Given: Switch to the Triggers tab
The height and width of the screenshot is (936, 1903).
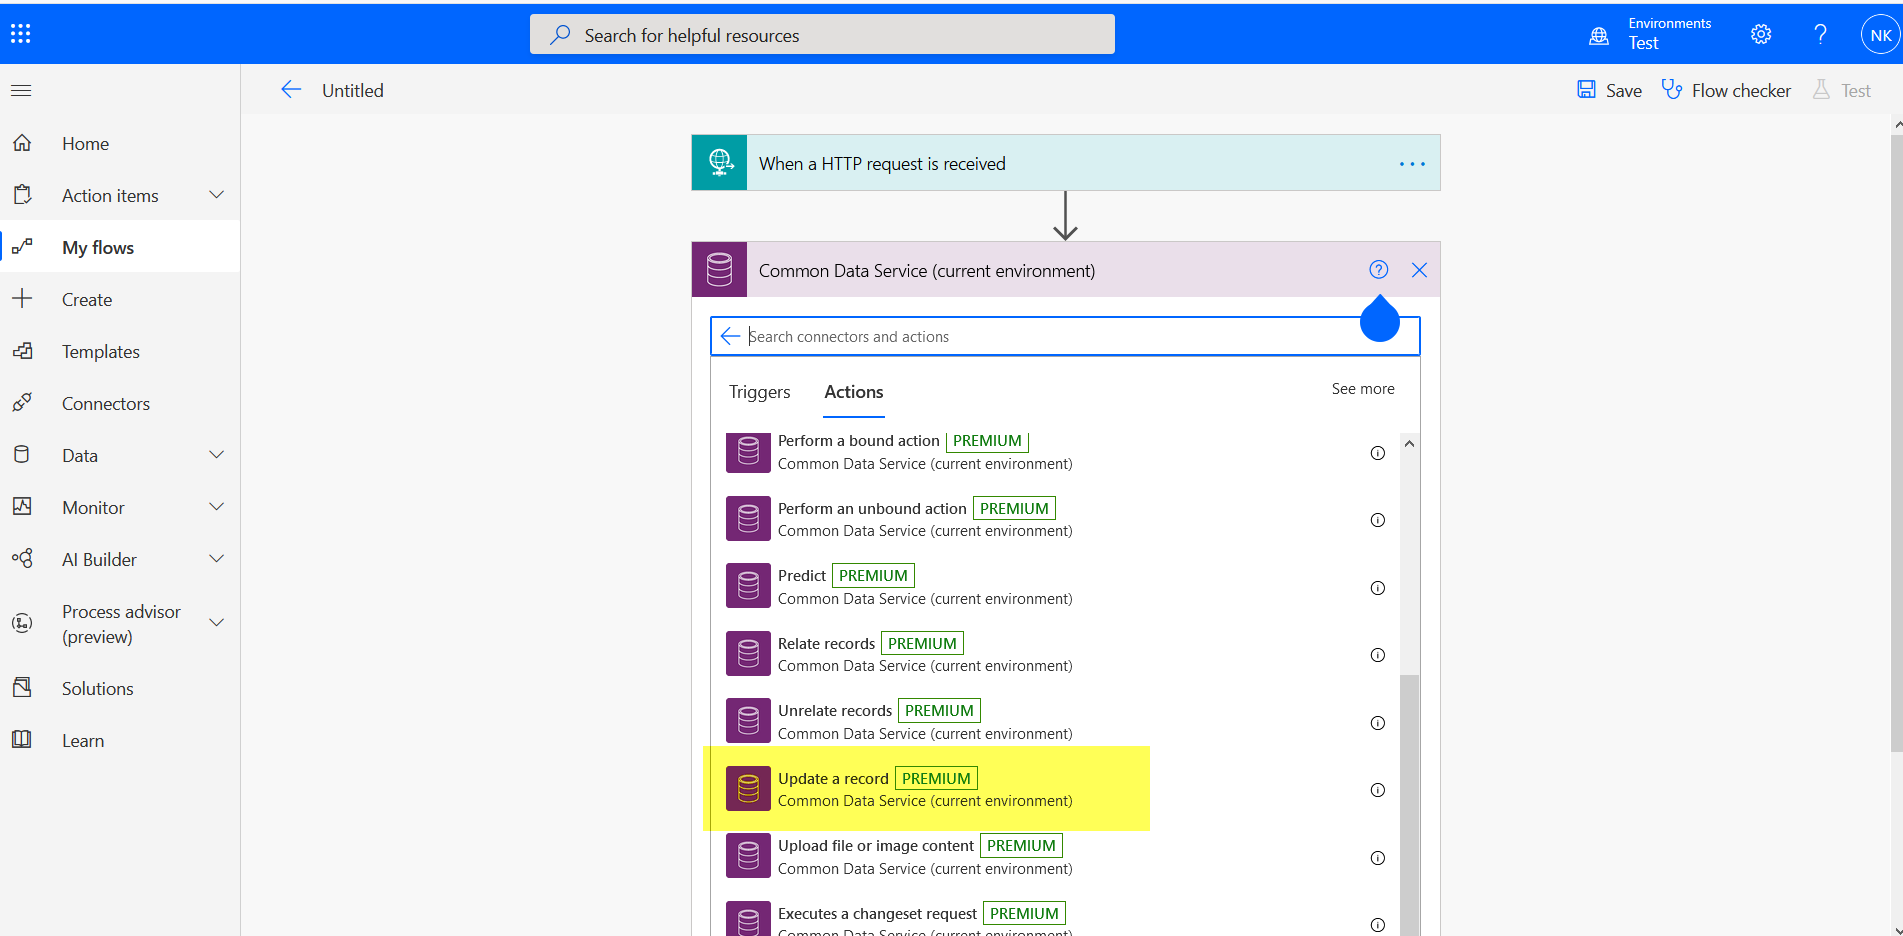Looking at the screenshot, I should (x=759, y=392).
